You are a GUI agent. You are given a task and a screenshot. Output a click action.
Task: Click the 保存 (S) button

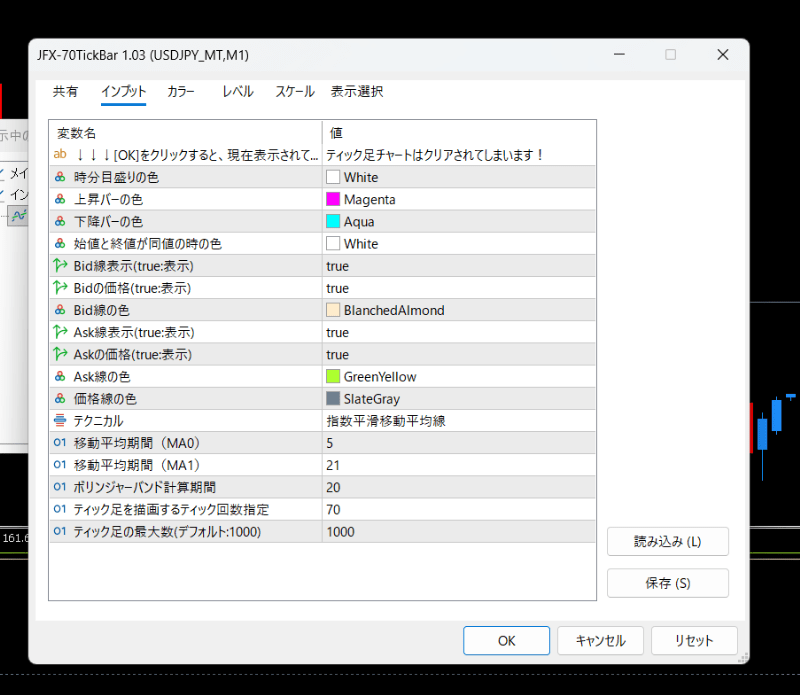(x=668, y=583)
